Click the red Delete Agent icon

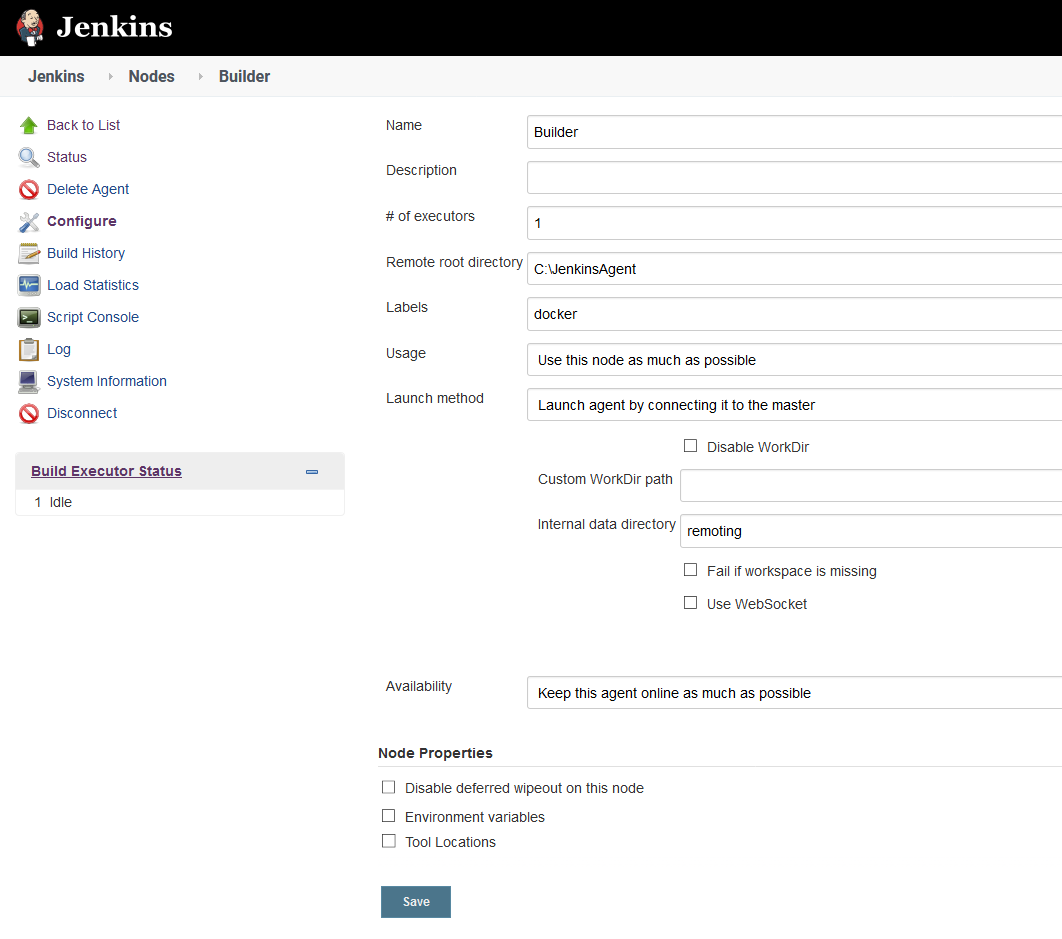click(29, 189)
